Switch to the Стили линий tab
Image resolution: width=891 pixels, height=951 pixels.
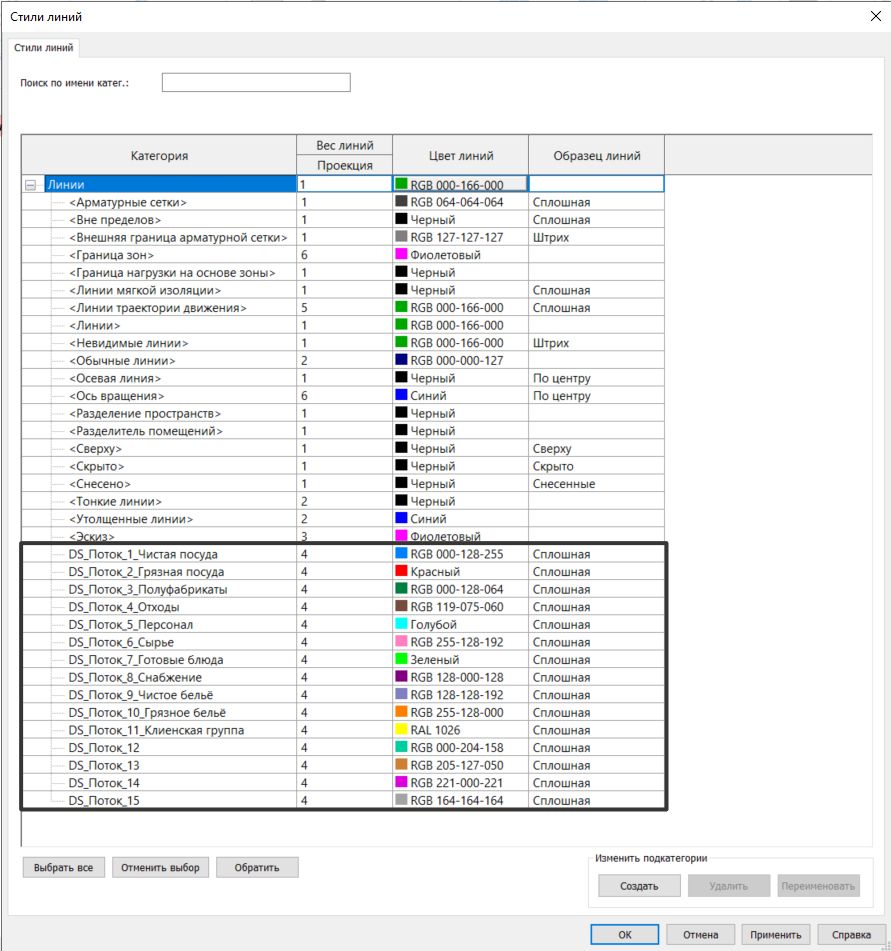pos(43,48)
